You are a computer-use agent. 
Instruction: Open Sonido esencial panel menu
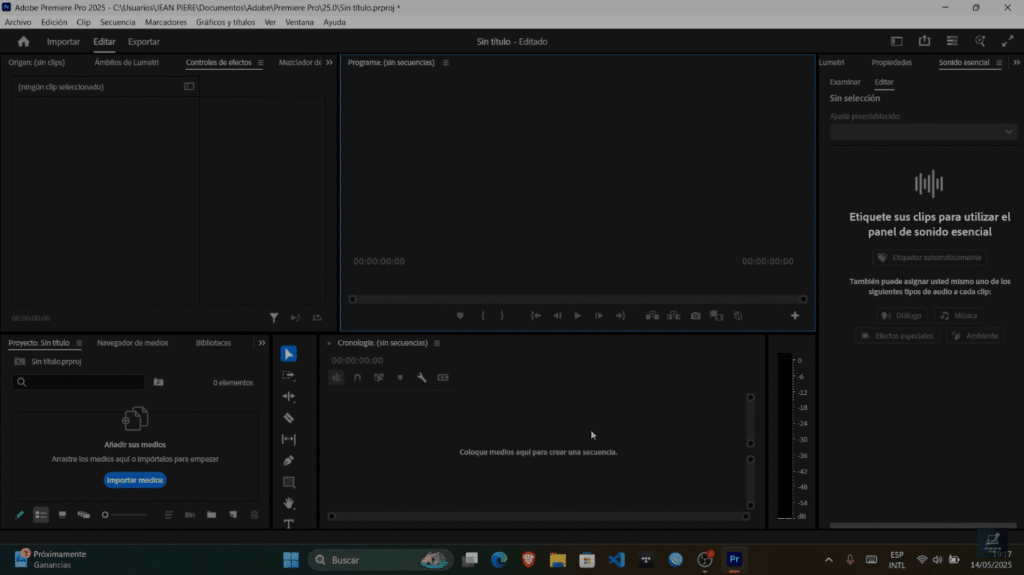click(999, 63)
